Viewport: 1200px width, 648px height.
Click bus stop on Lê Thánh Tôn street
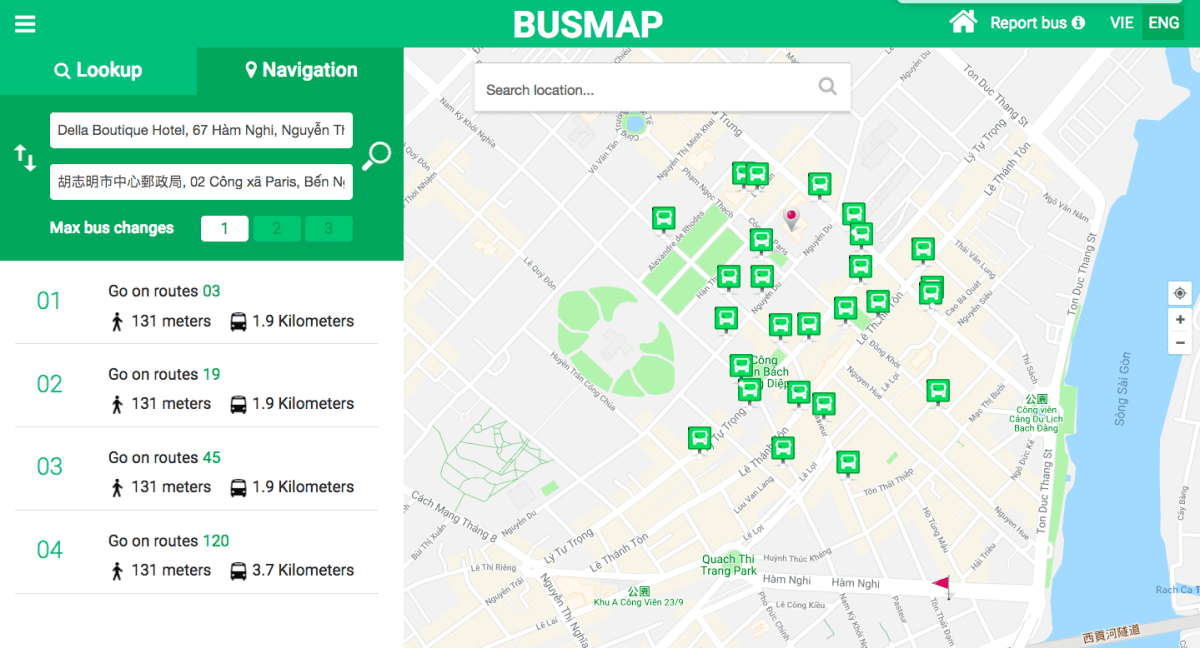[x=783, y=449]
